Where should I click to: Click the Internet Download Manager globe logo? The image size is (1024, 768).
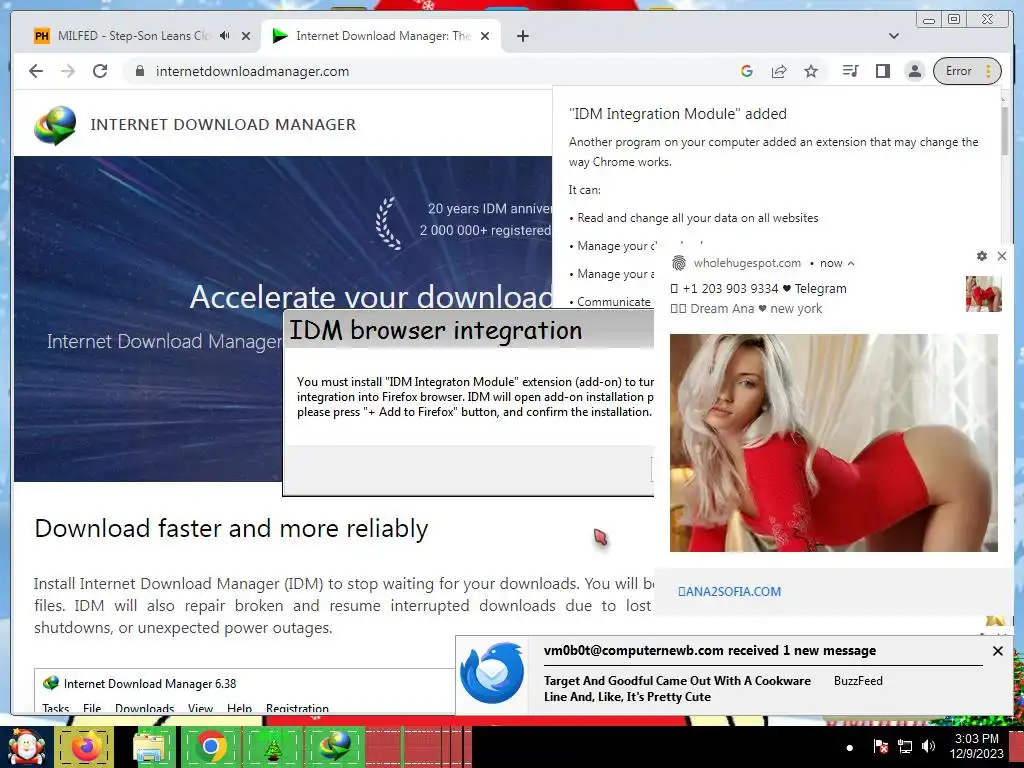[x=55, y=125]
